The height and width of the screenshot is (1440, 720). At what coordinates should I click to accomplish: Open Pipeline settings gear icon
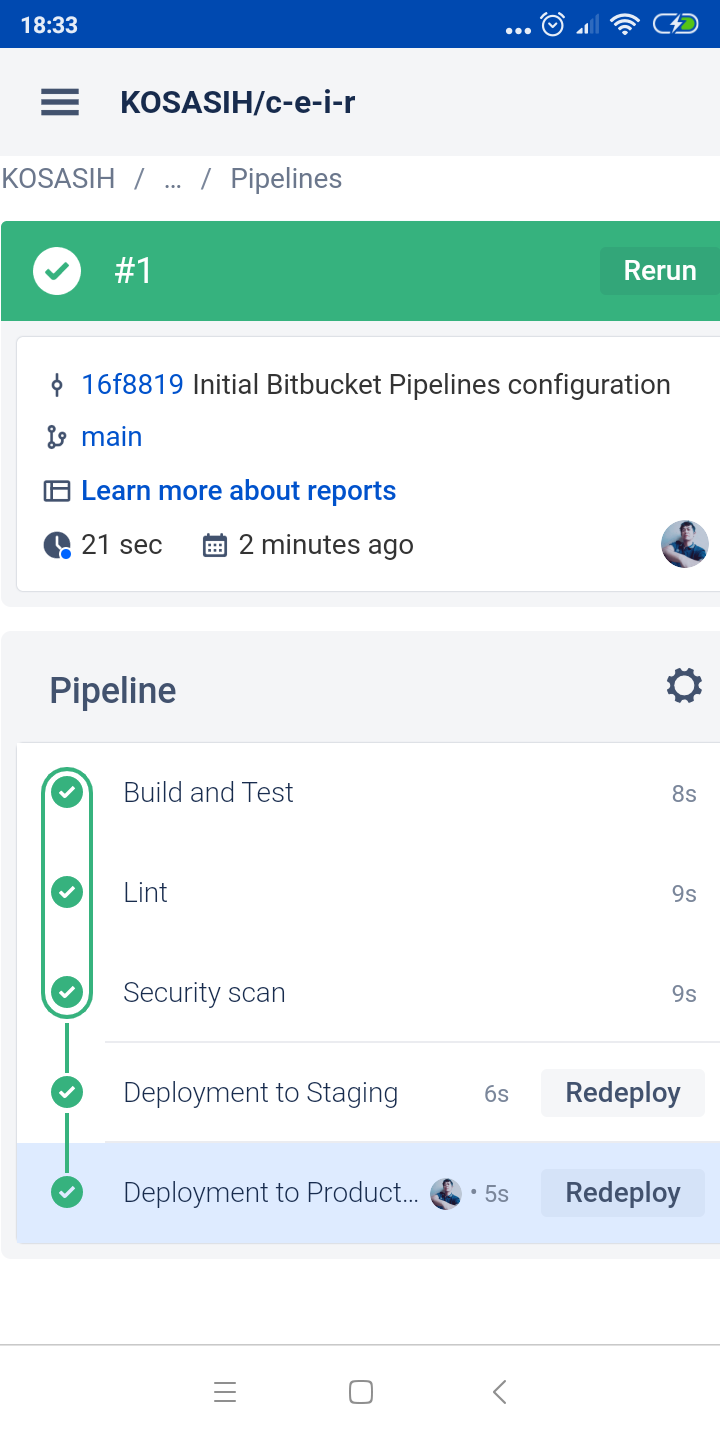click(684, 687)
